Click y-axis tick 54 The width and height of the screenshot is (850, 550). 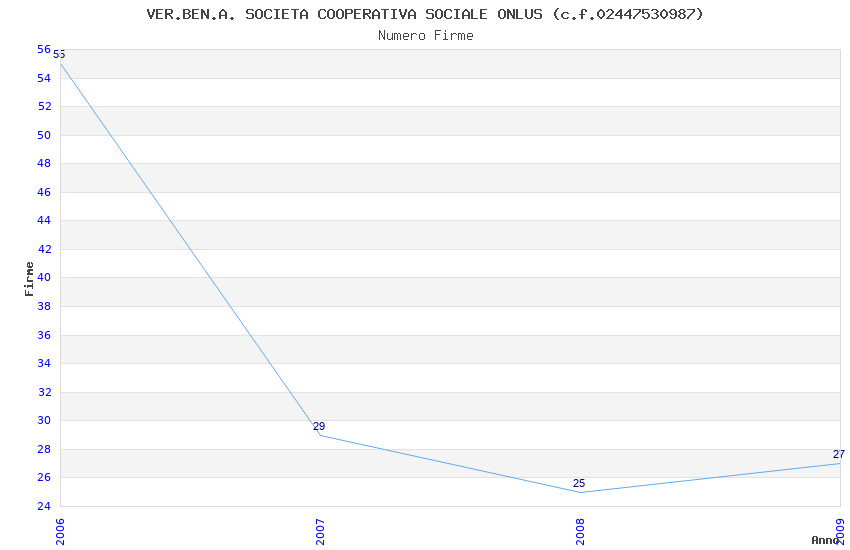(44, 78)
